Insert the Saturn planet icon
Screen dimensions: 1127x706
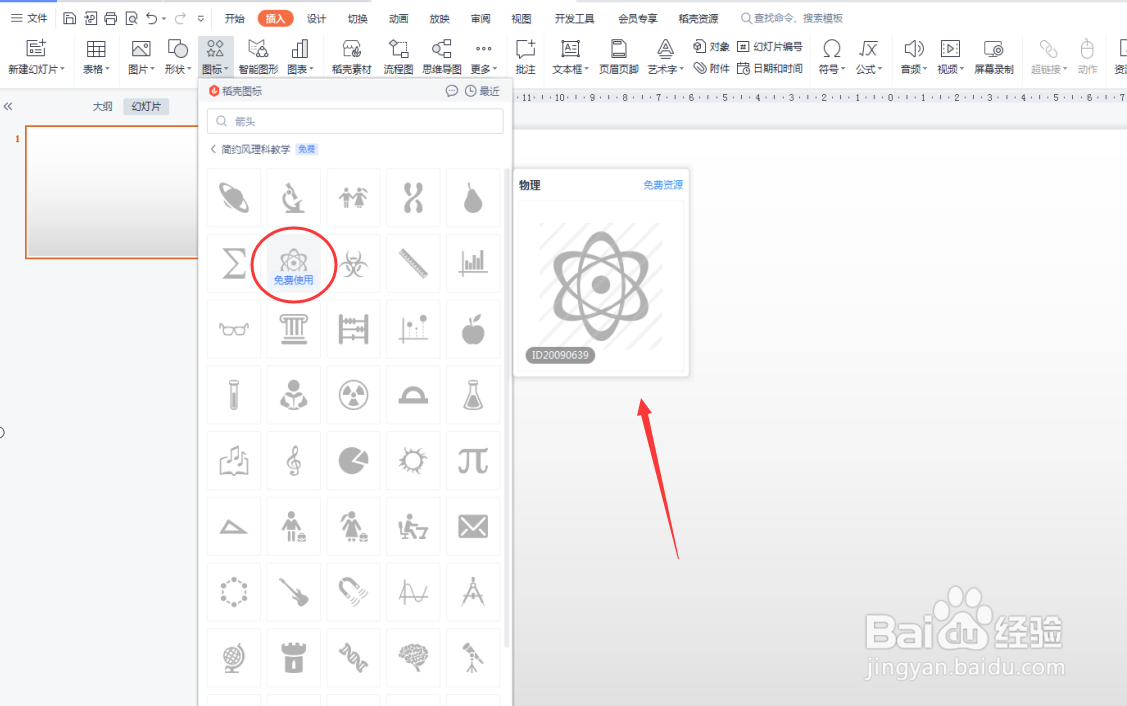tap(234, 198)
